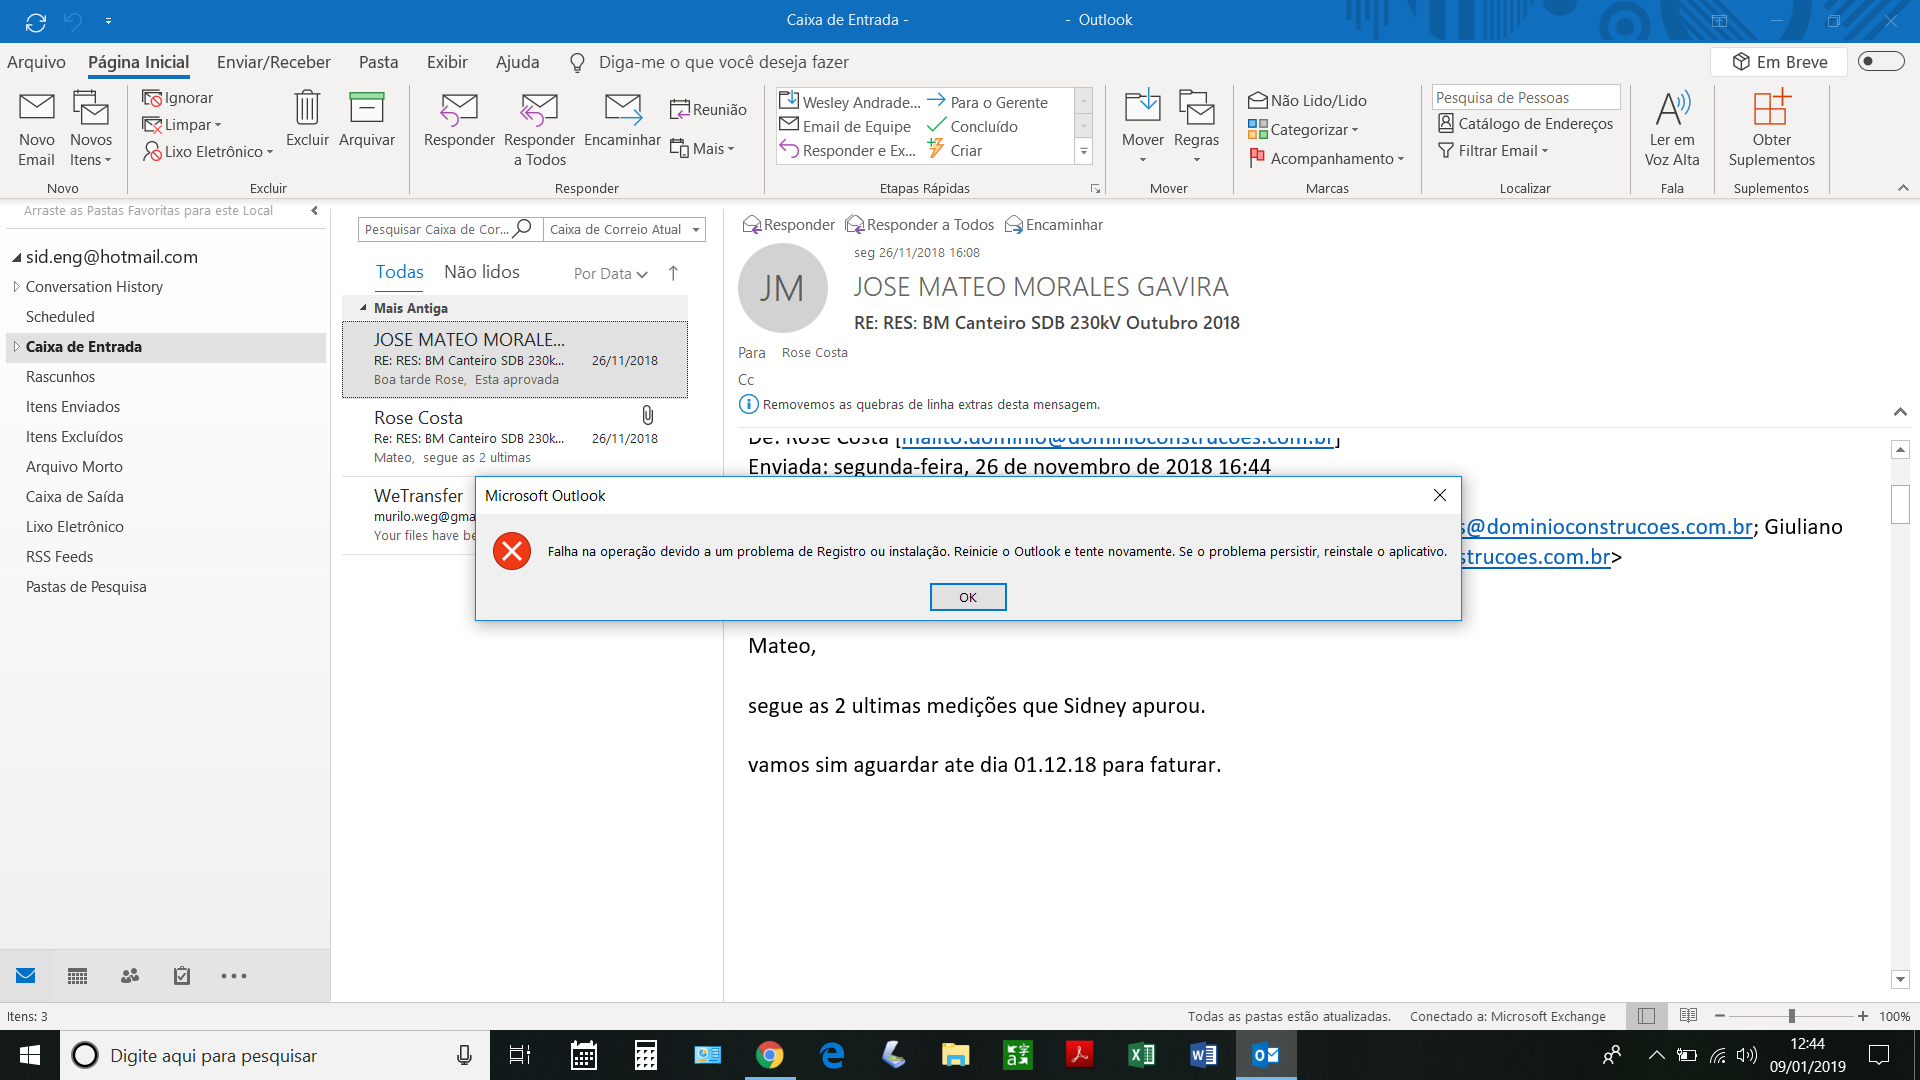This screenshot has height=1080, width=1920.
Task: Click the Pesquisar Caixa de Correio field
Action: pos(437,230)
